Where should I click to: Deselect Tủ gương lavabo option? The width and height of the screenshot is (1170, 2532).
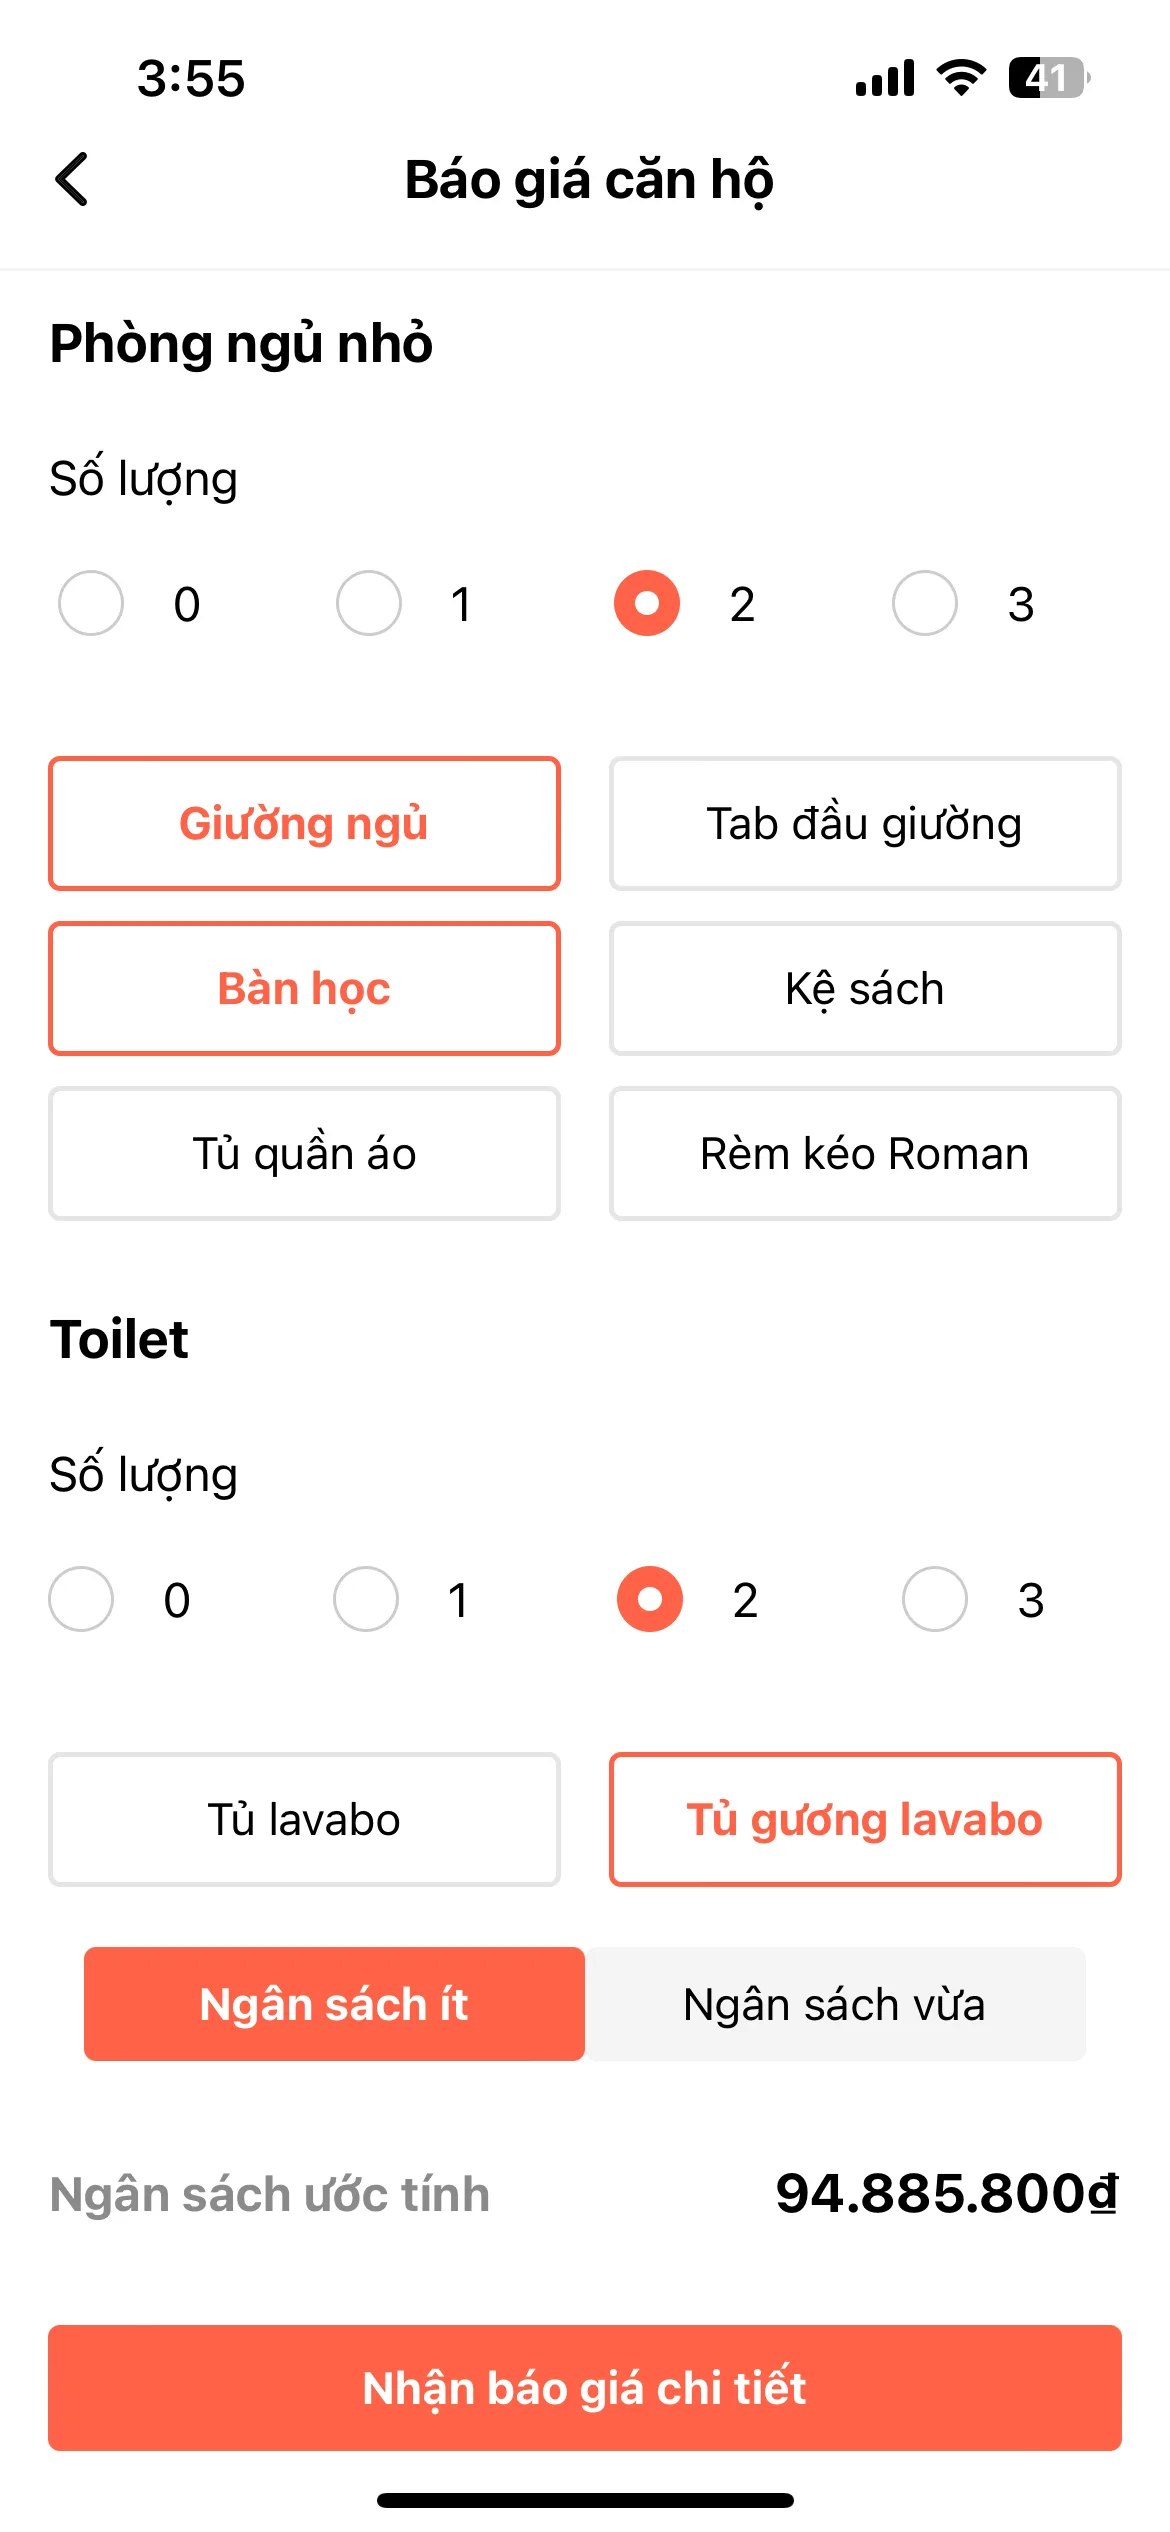pos(865,1820)
